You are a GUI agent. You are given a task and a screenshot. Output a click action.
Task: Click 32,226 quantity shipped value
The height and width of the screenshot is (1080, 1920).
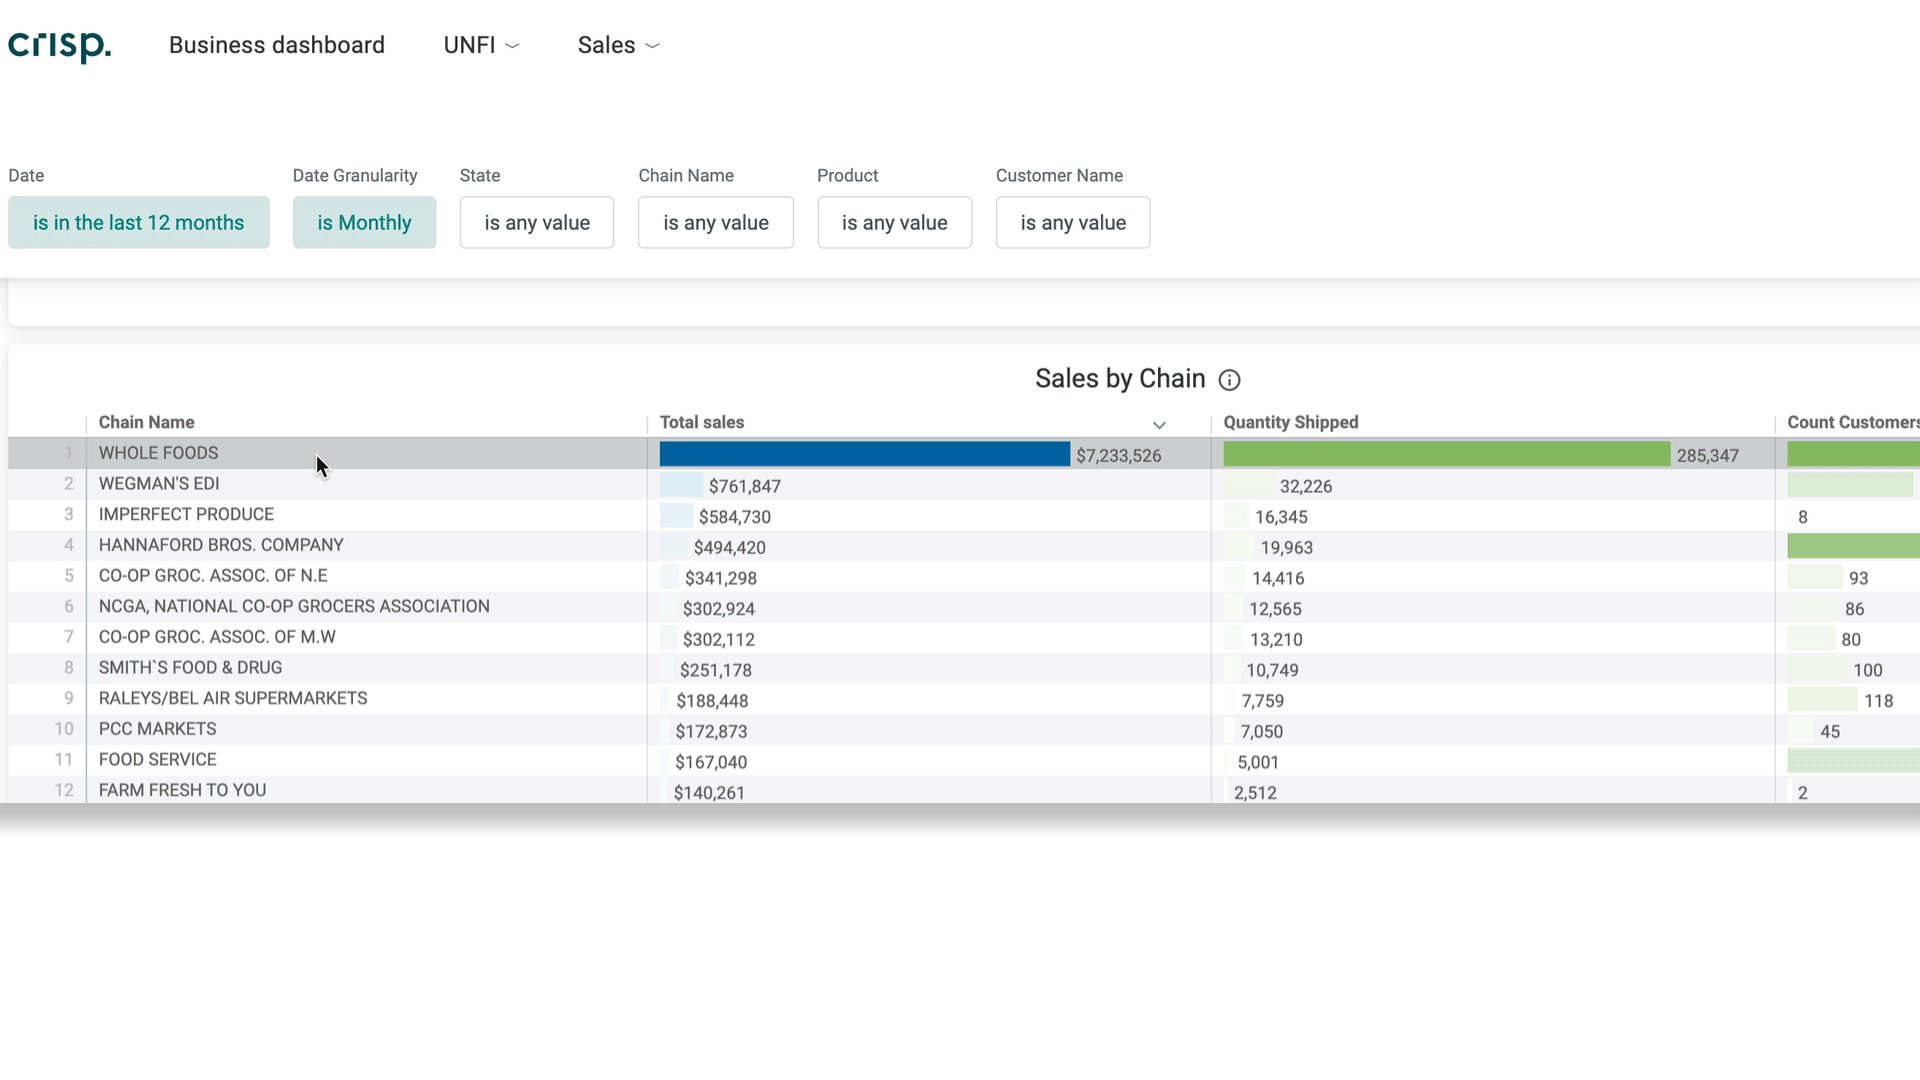(1306, 487)
